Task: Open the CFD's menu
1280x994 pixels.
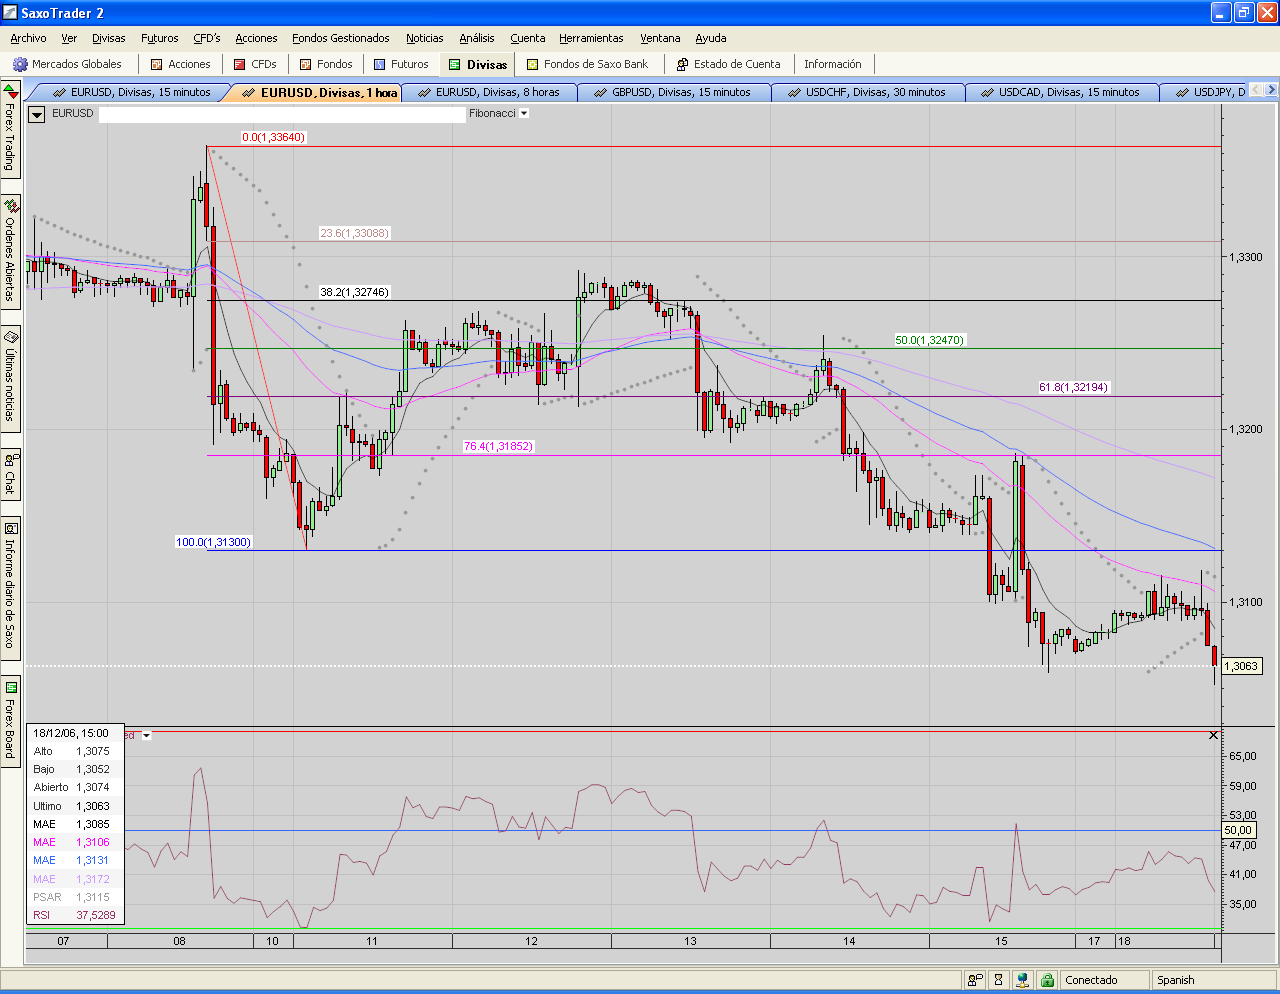Action: pos(207,38)
